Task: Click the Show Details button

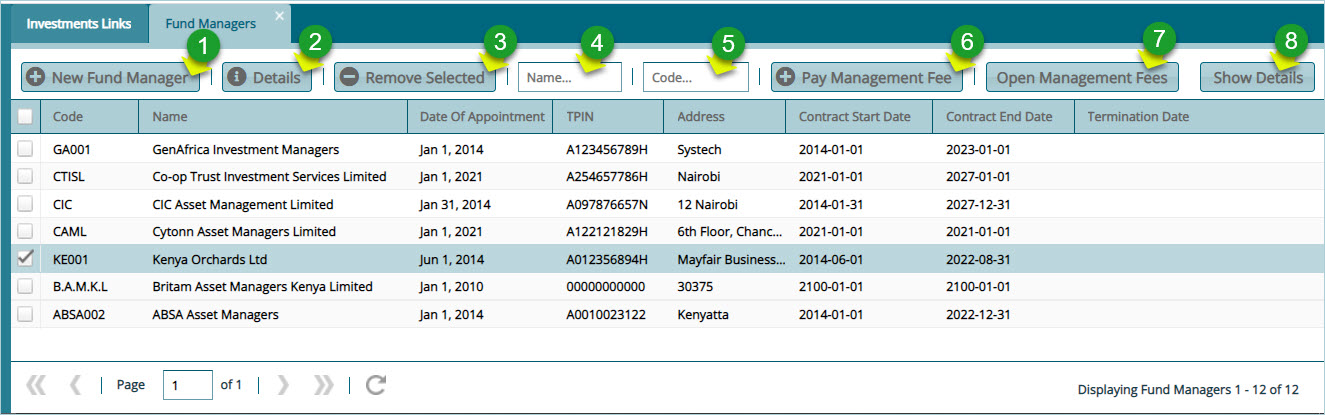Action: coord(1258,77)
